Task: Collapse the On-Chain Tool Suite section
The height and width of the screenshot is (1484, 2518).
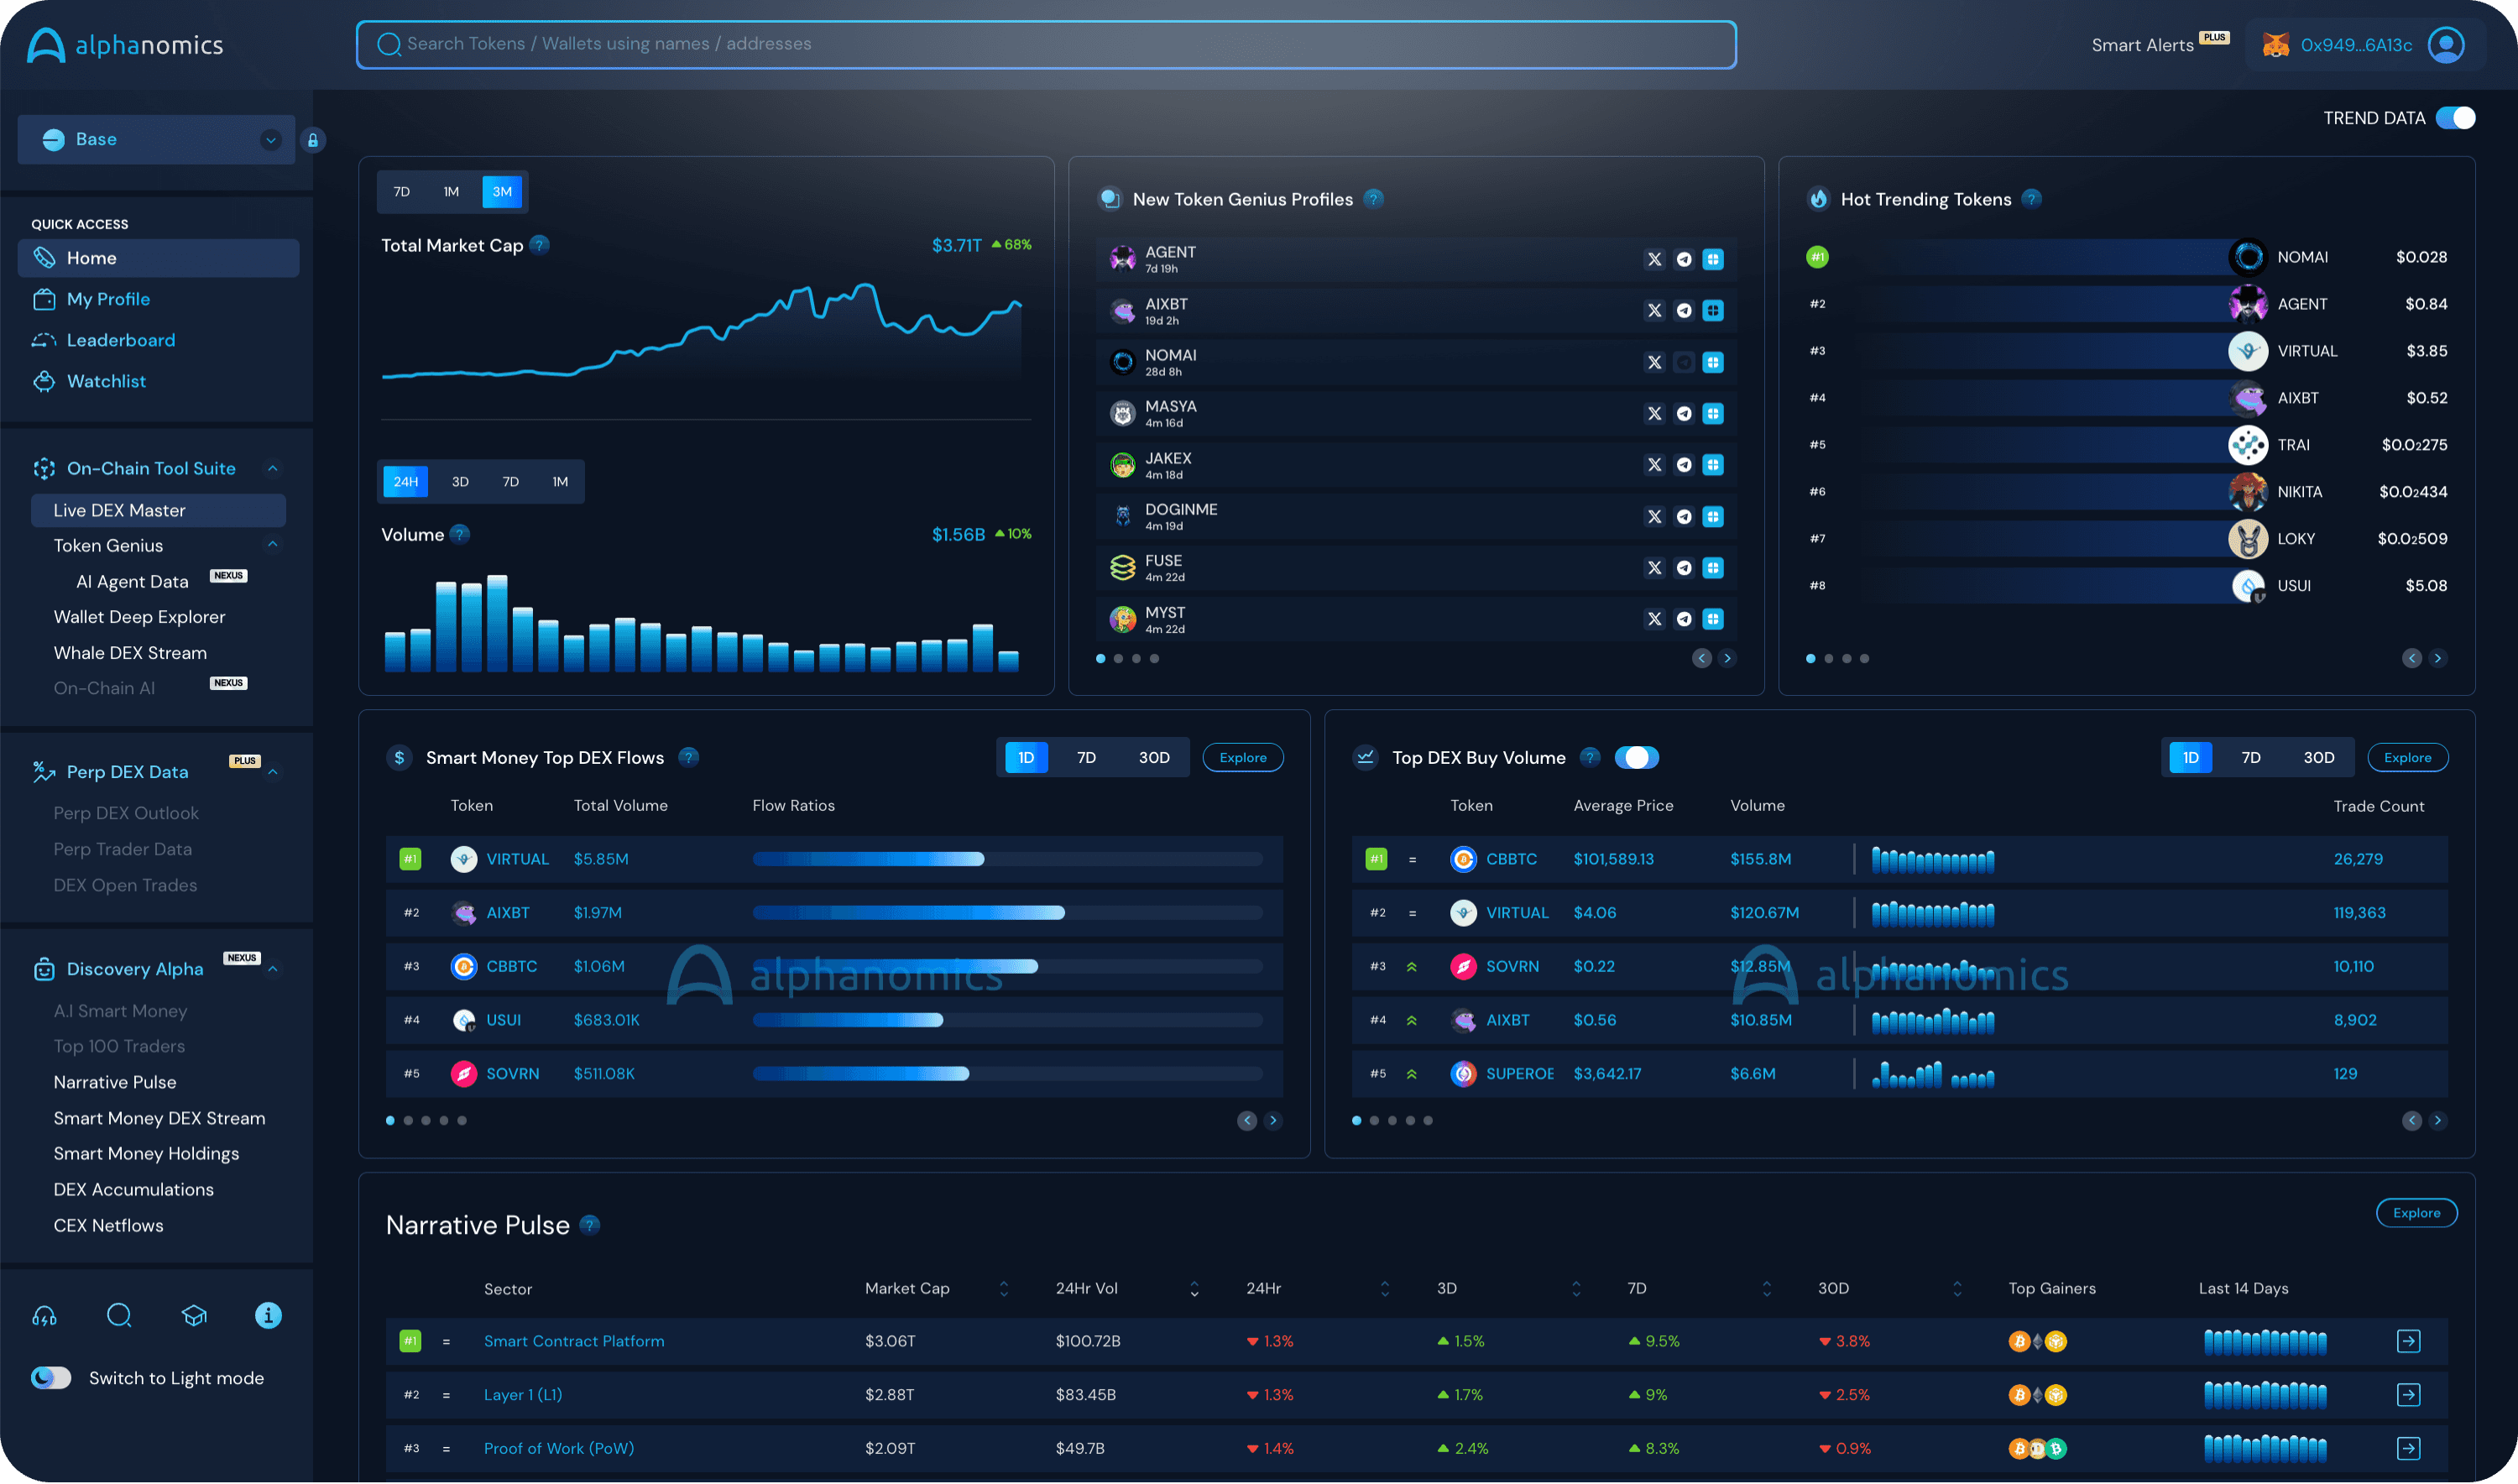Action: (272, 468)
